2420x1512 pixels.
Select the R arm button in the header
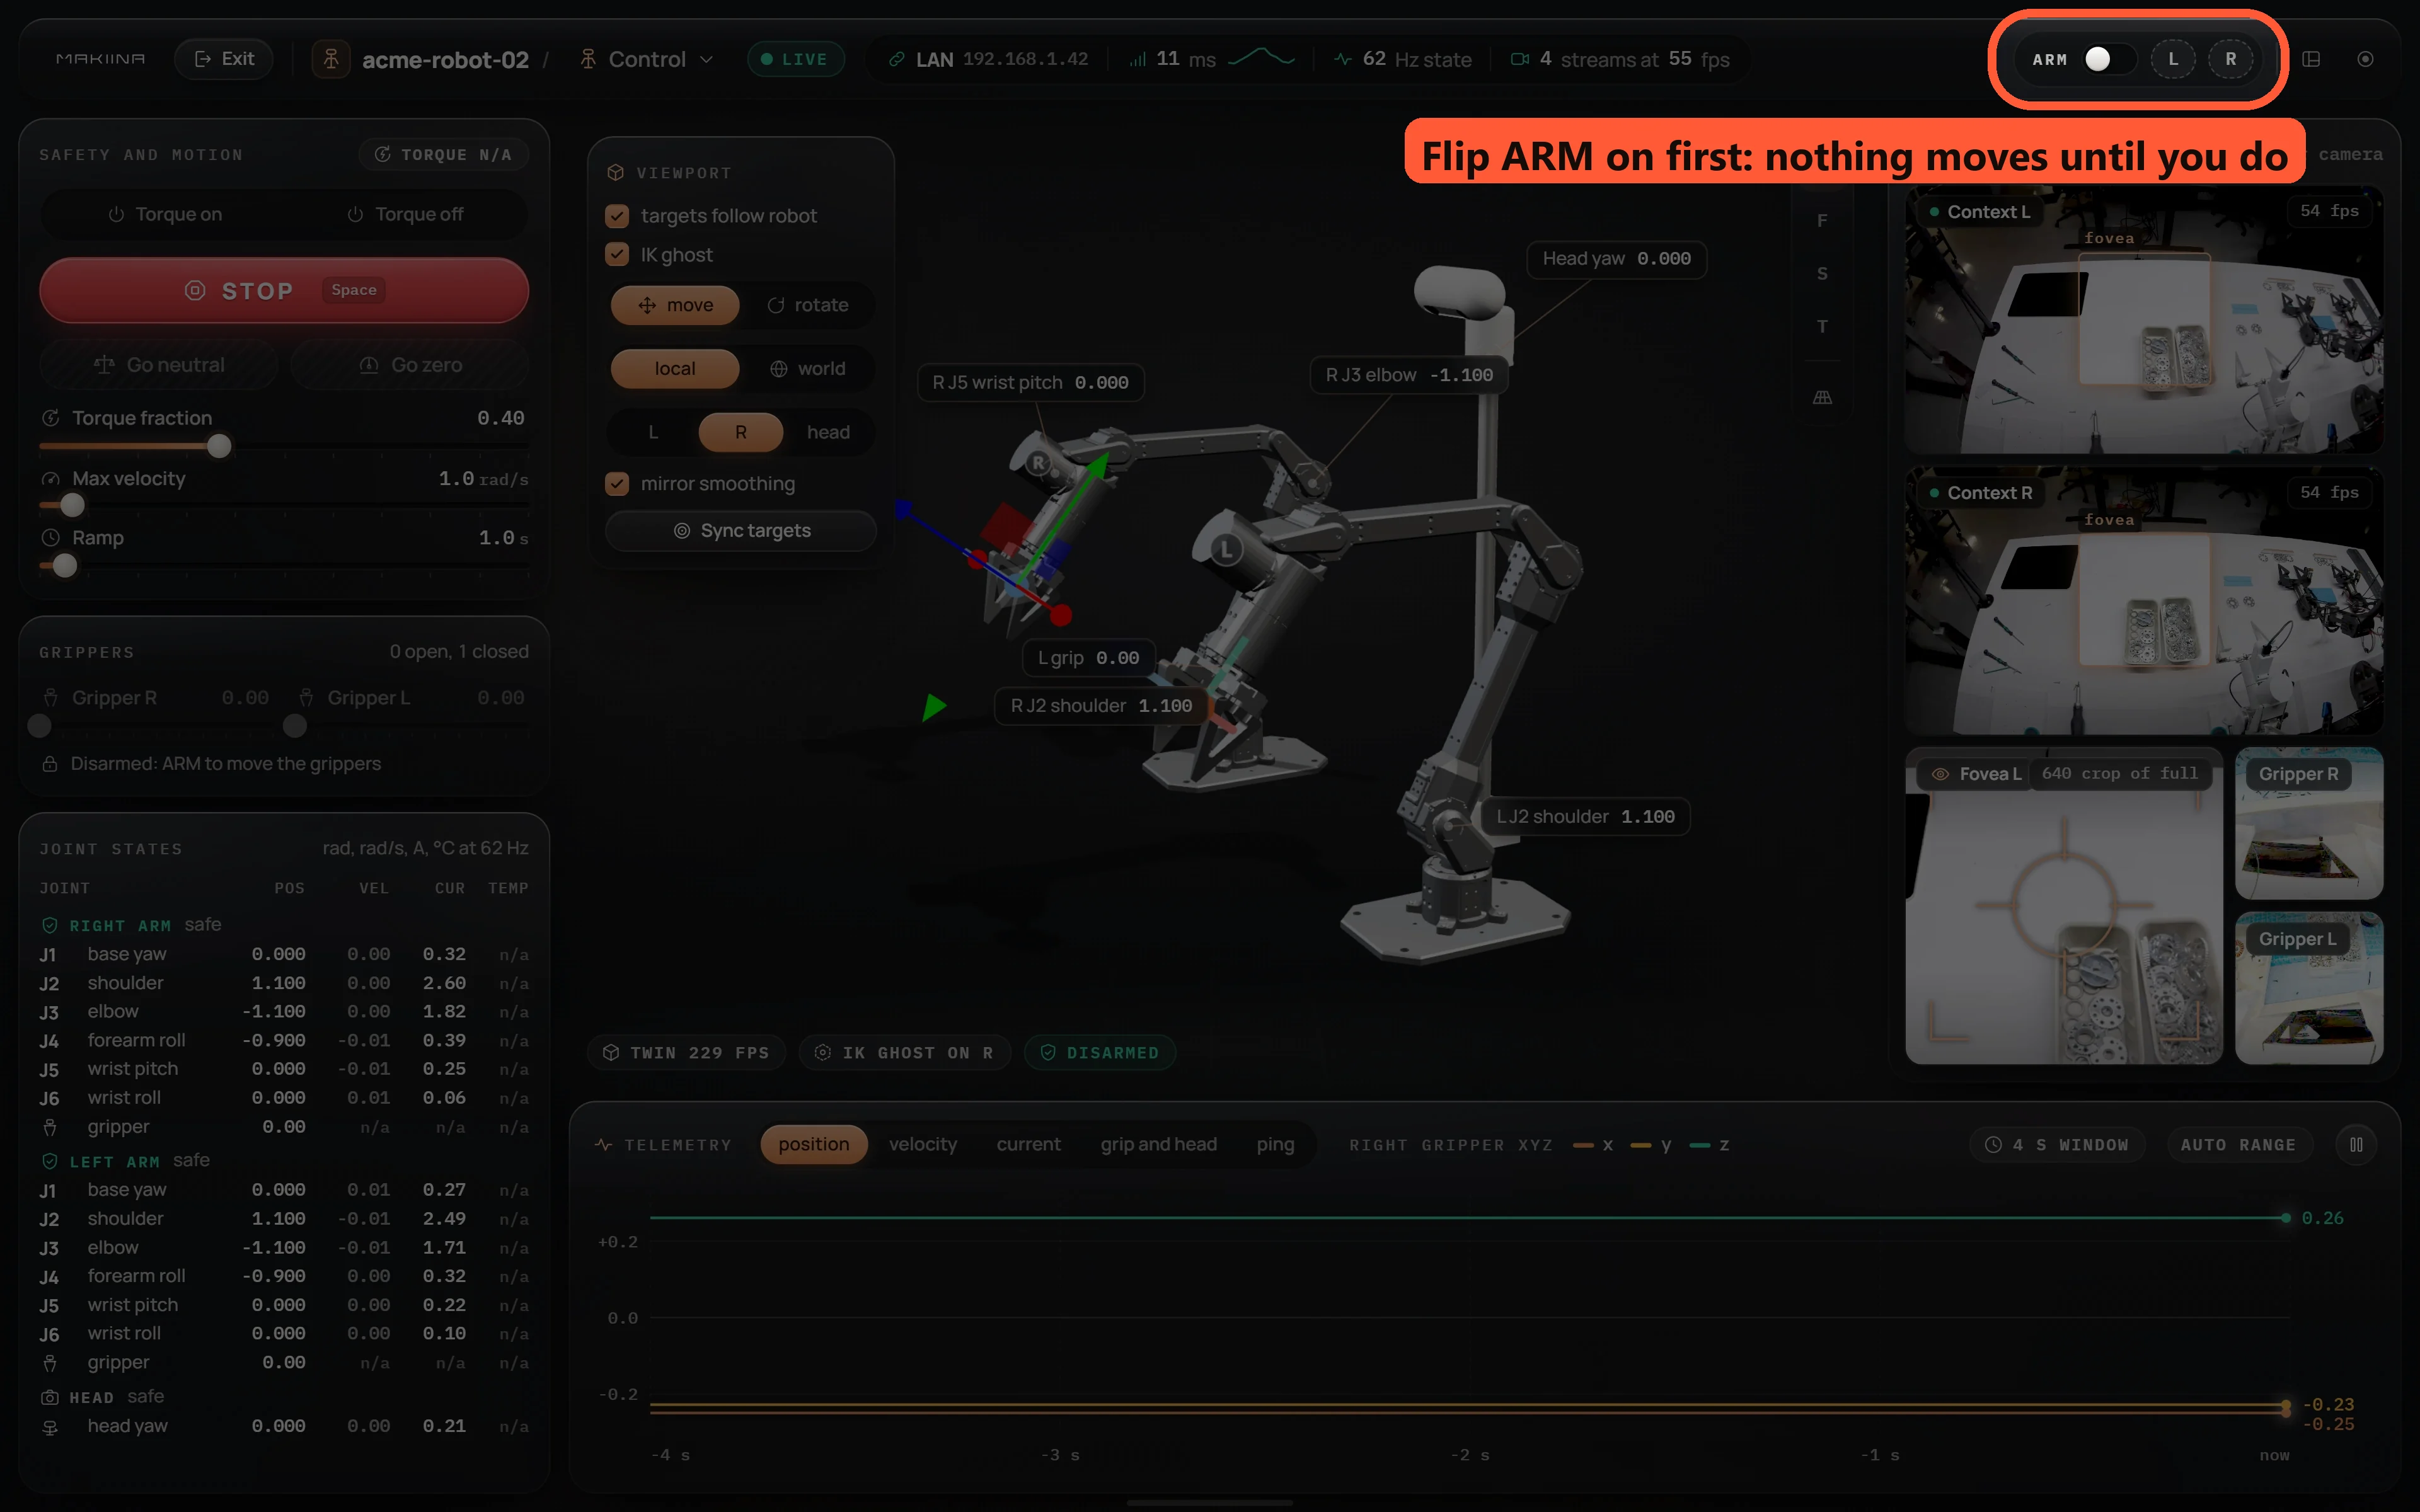[x=2230, y=59]
